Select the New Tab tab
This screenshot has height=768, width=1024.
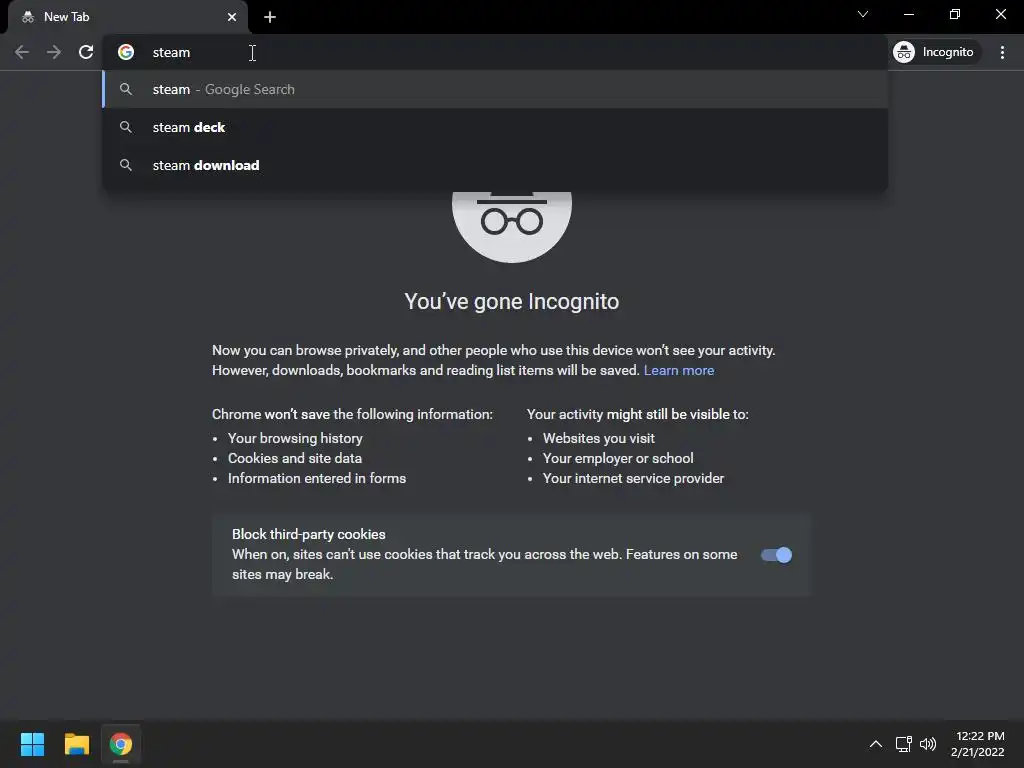pos(128,17)
